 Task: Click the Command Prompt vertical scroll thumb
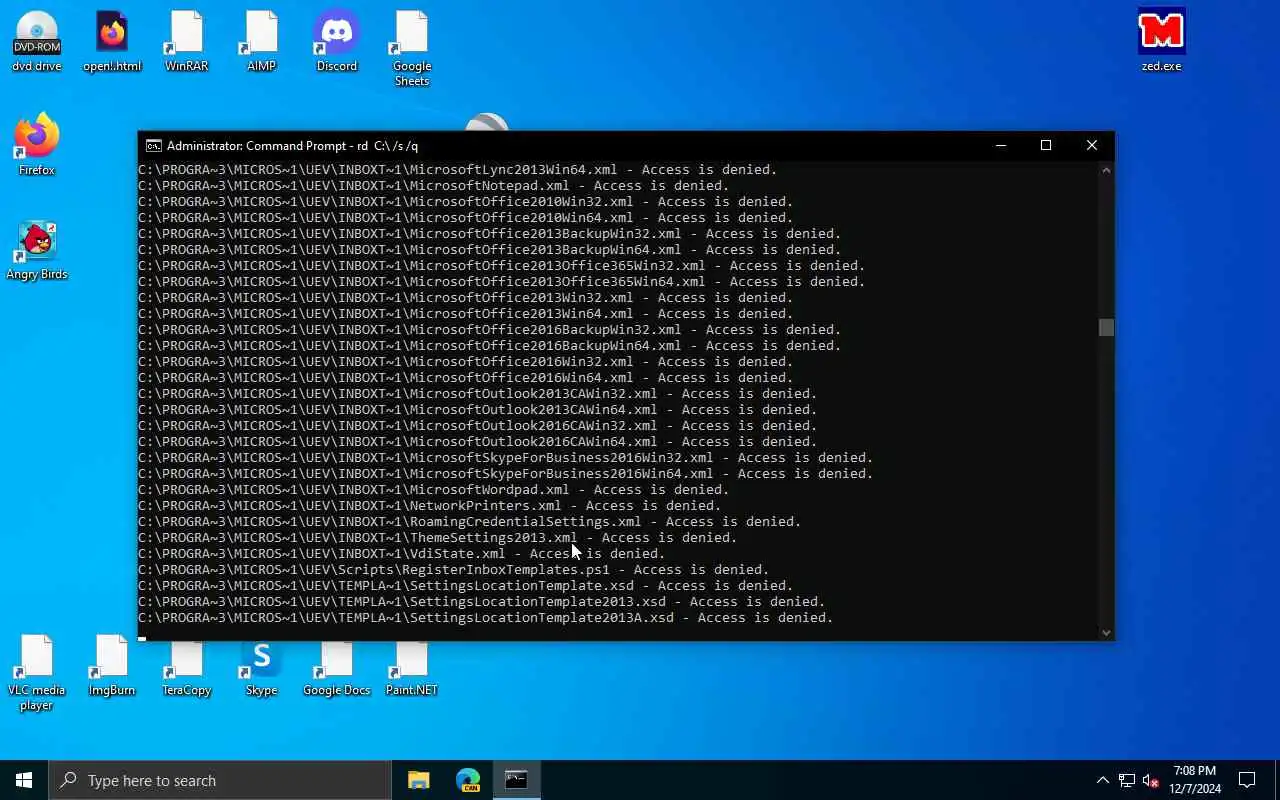tap(1106, 328)
